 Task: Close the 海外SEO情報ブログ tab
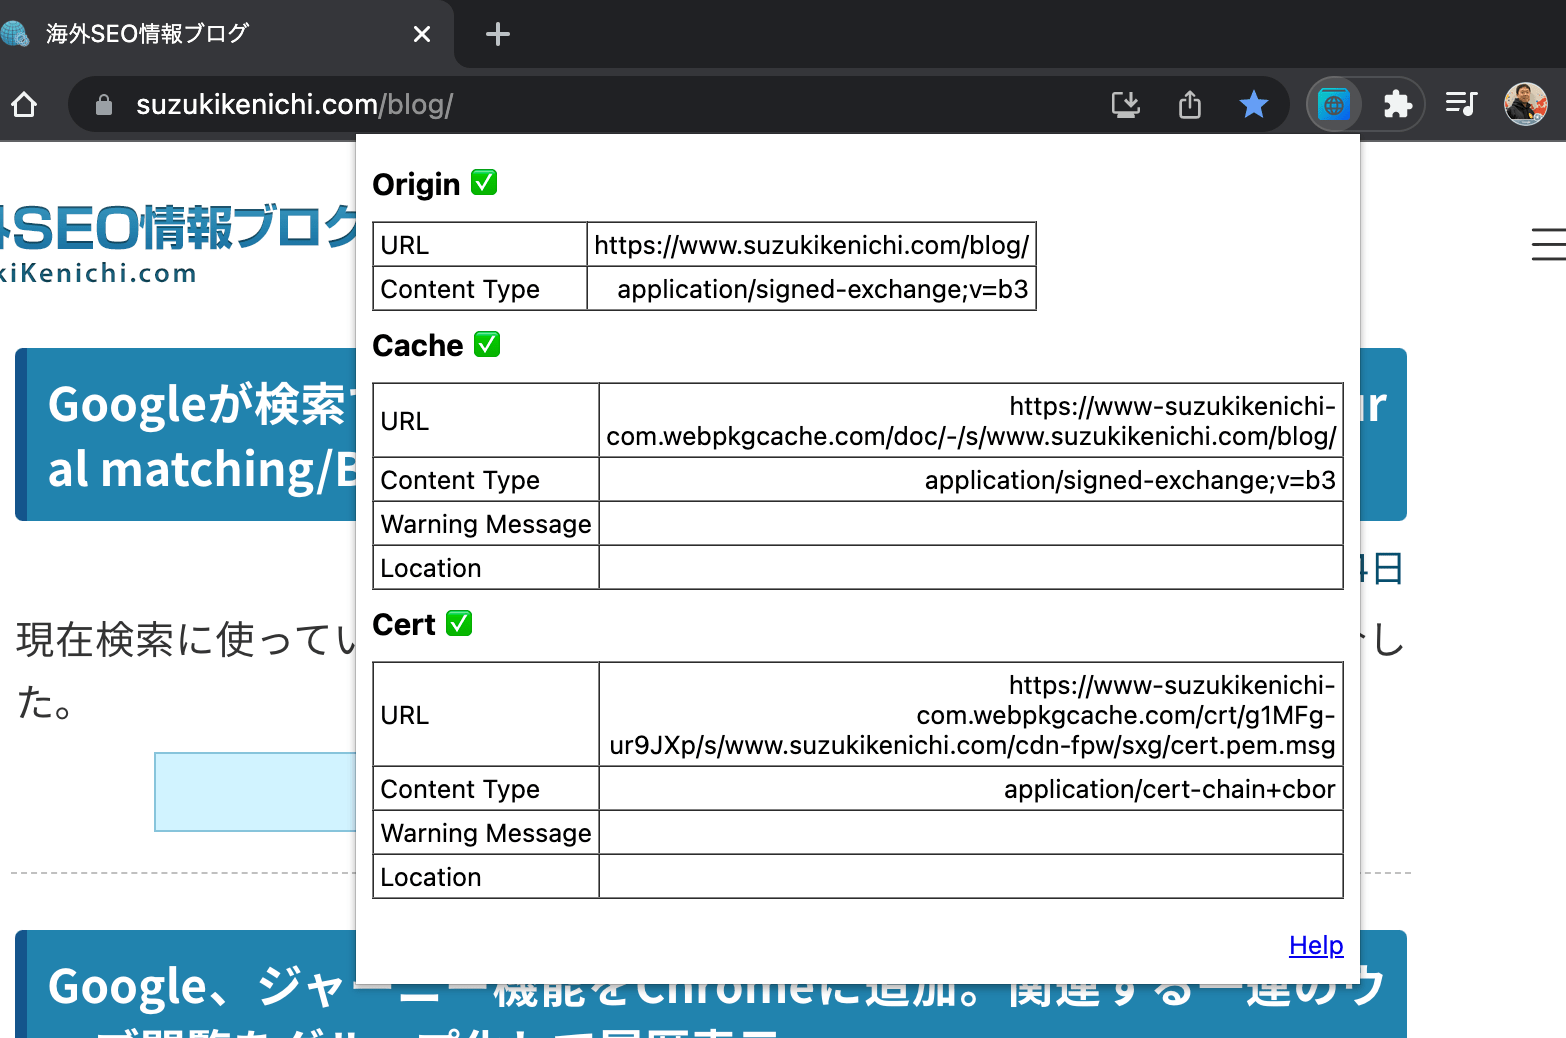pyautogui.click(x=422, y=34)
